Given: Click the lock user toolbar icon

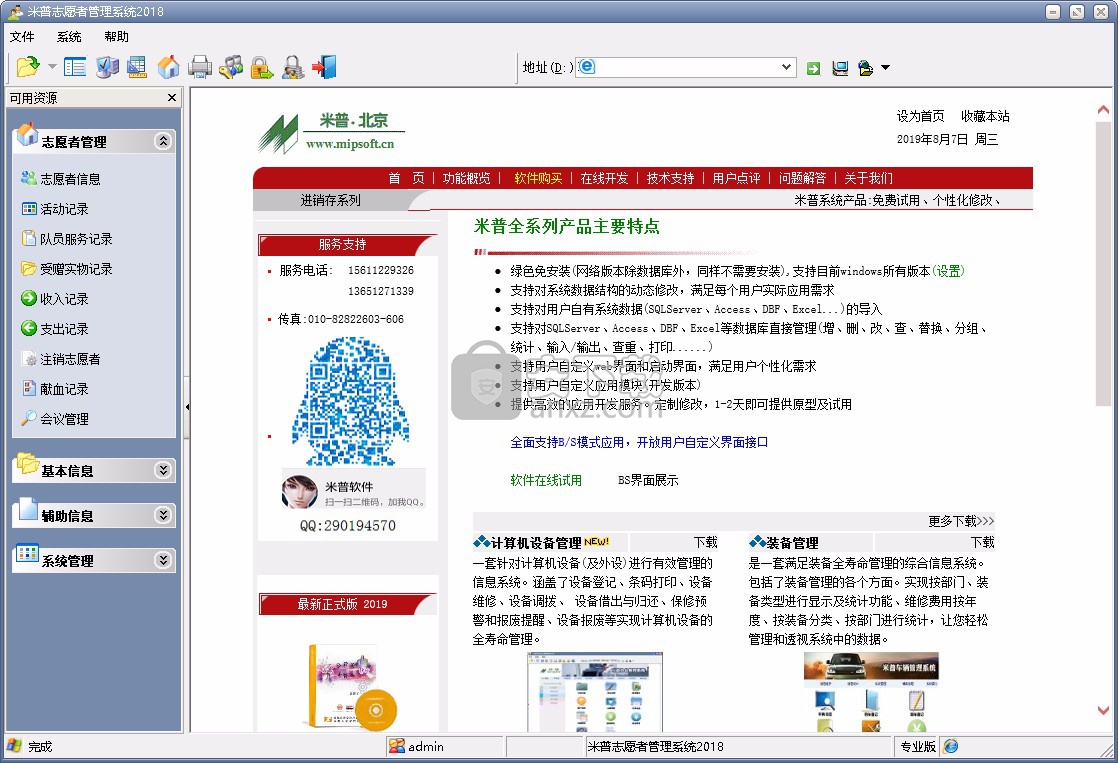Looking at the screenshot, I should 292,67.
